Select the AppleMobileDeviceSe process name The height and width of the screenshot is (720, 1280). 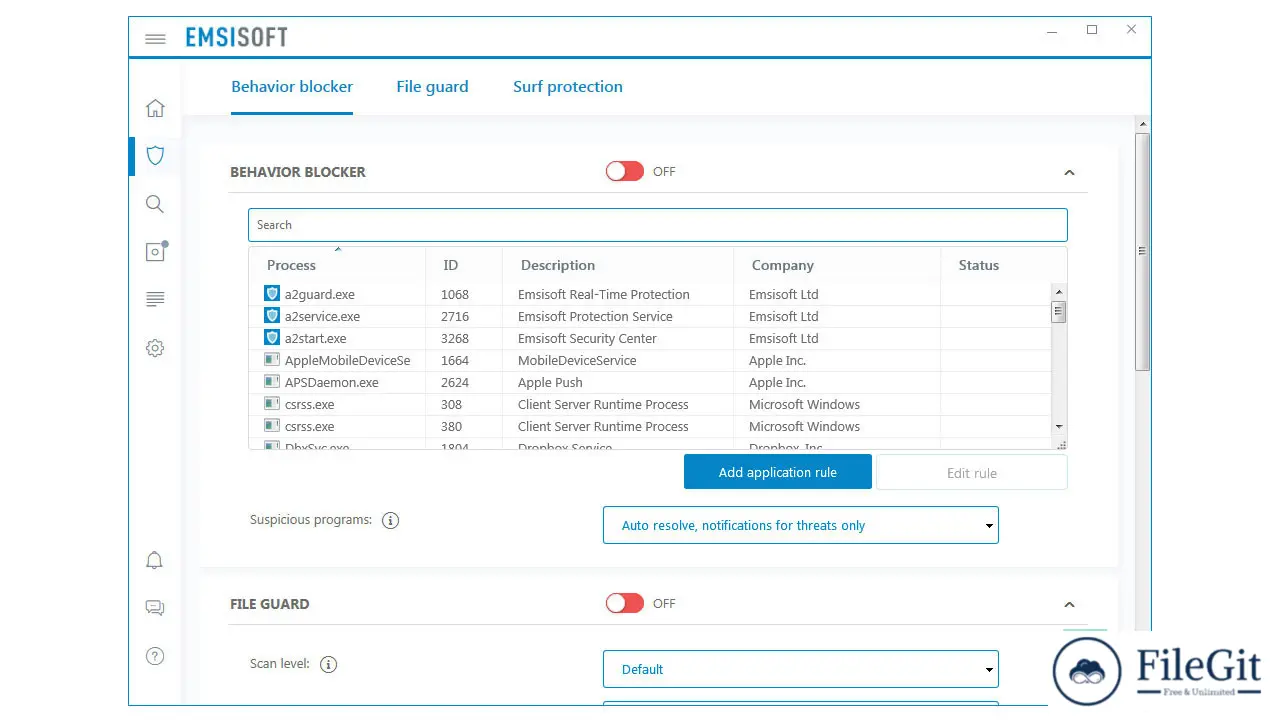pyautogui.click(x=347, y=360)
